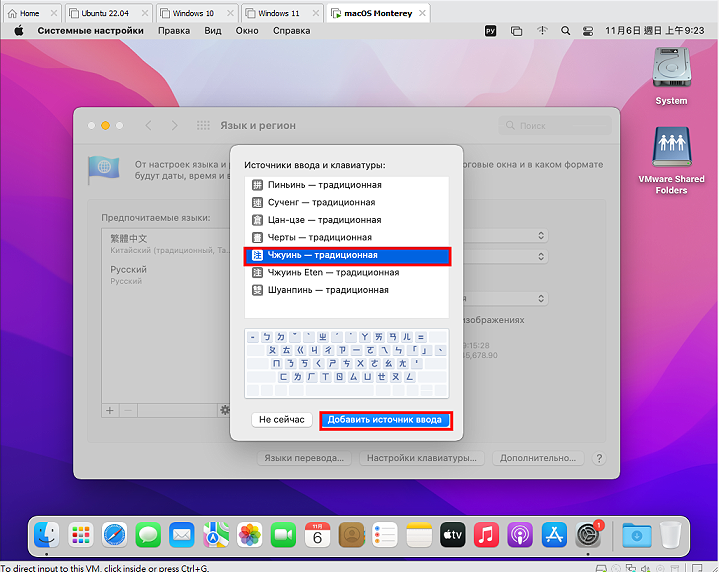Select Черты — традиционная input source
This screenshot has height=572, width=720.
[x=347, y=237]
